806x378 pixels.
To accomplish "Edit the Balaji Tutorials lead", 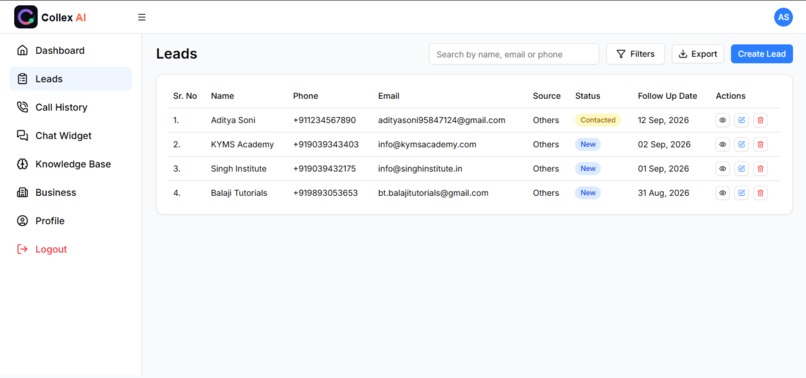I will point(741,193).
